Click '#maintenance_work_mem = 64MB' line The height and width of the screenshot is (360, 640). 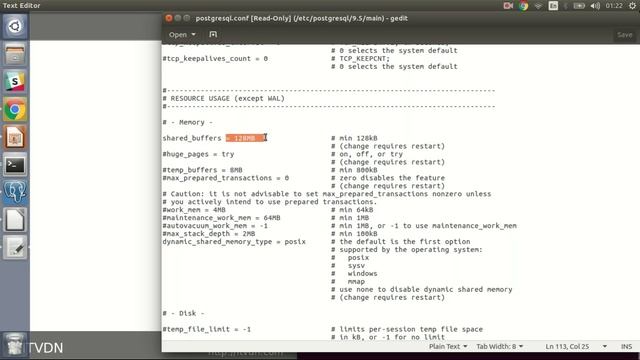[x=222, y=218]
